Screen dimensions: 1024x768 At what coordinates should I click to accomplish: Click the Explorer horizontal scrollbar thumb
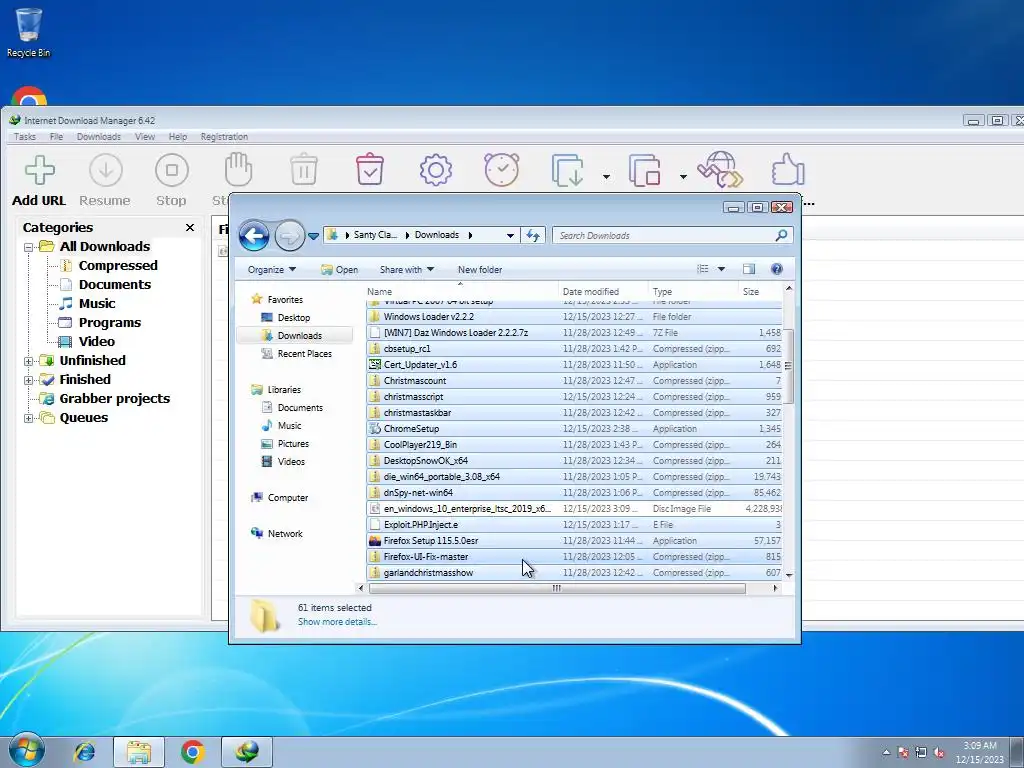[557, 588]
